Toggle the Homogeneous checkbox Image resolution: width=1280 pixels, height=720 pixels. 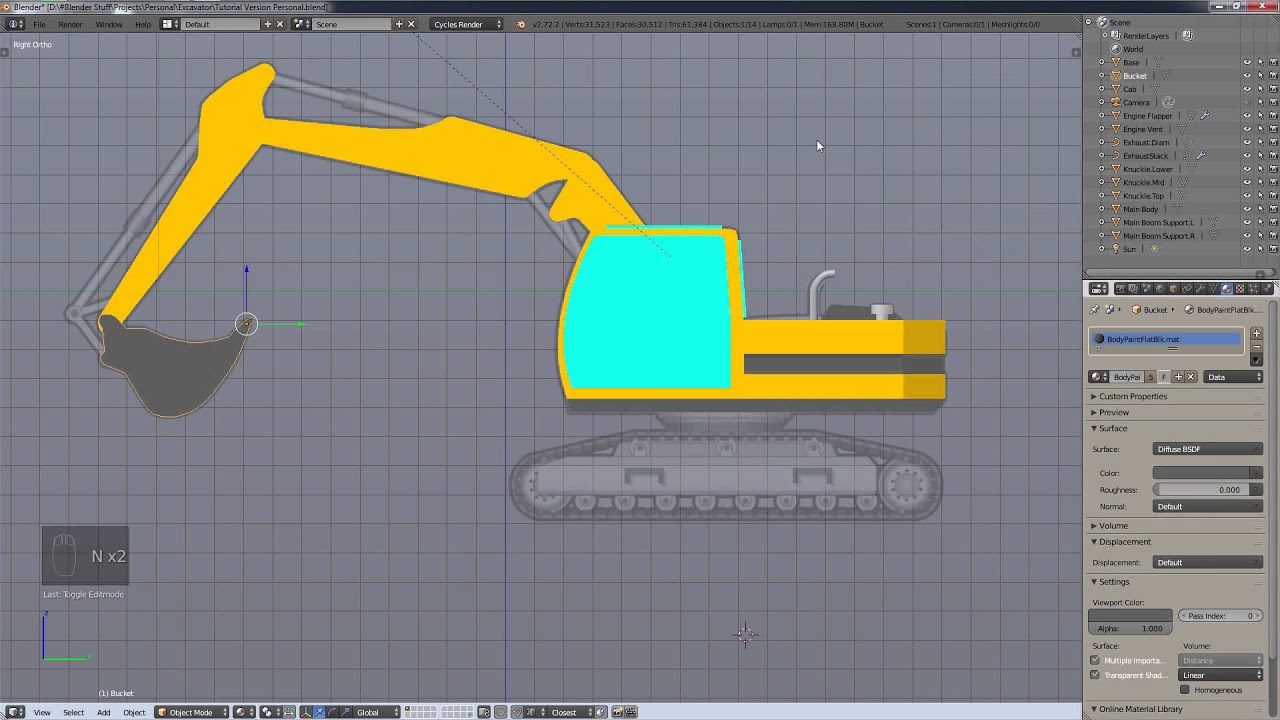[1185, 690]
